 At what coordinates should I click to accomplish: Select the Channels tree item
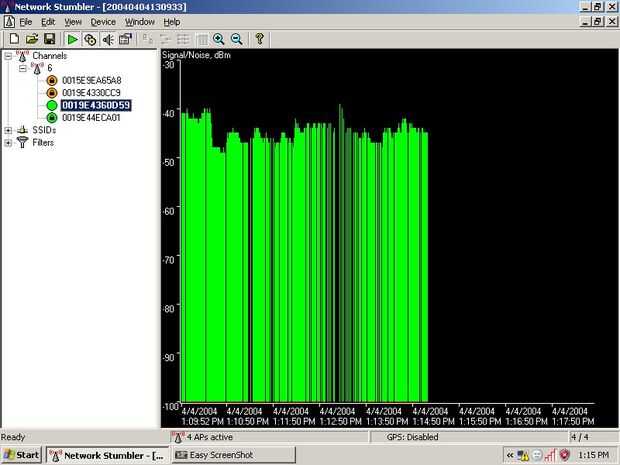tap(49, 56)
